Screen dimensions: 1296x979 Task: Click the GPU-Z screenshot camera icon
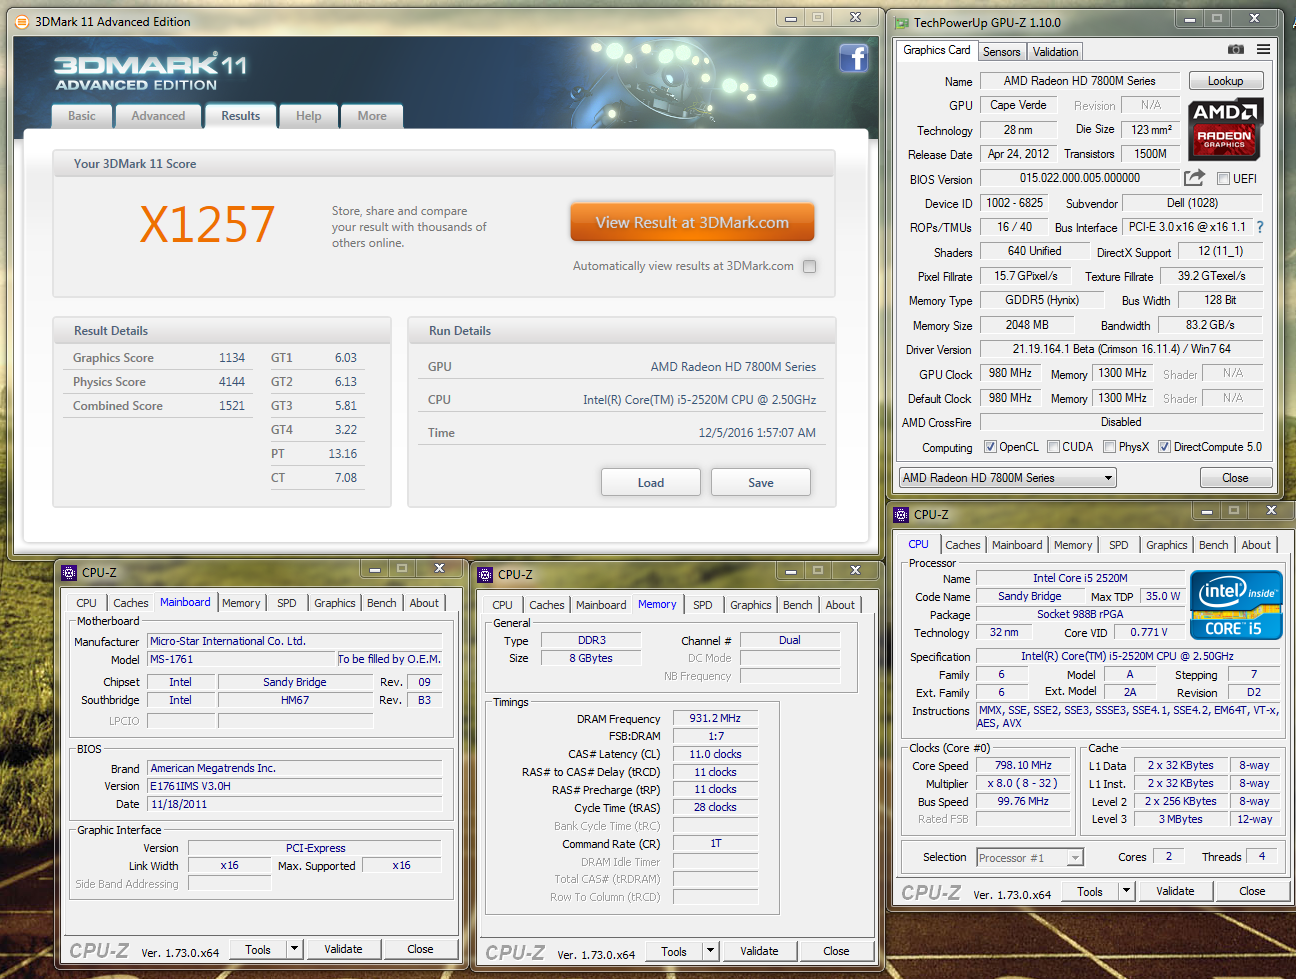pyautogui.click(x=1236, y=49)
